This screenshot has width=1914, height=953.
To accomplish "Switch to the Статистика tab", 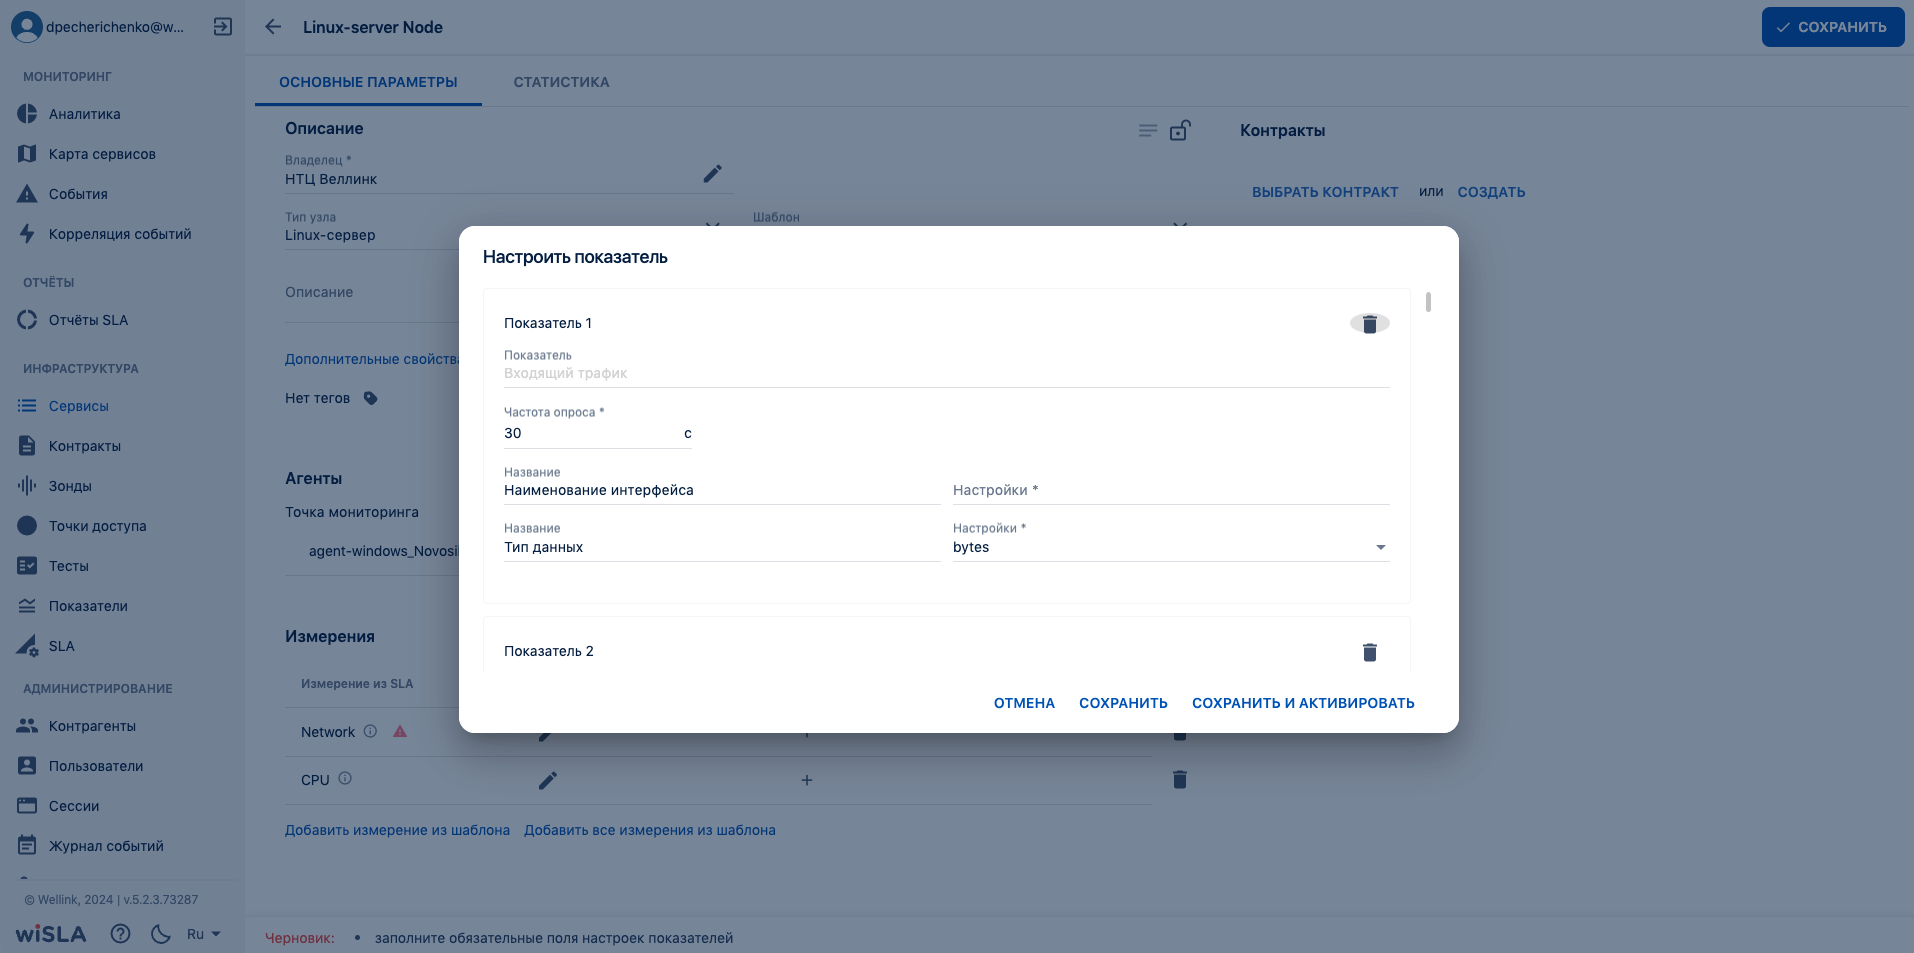I will pyautogui.click(x=561, y=82).
